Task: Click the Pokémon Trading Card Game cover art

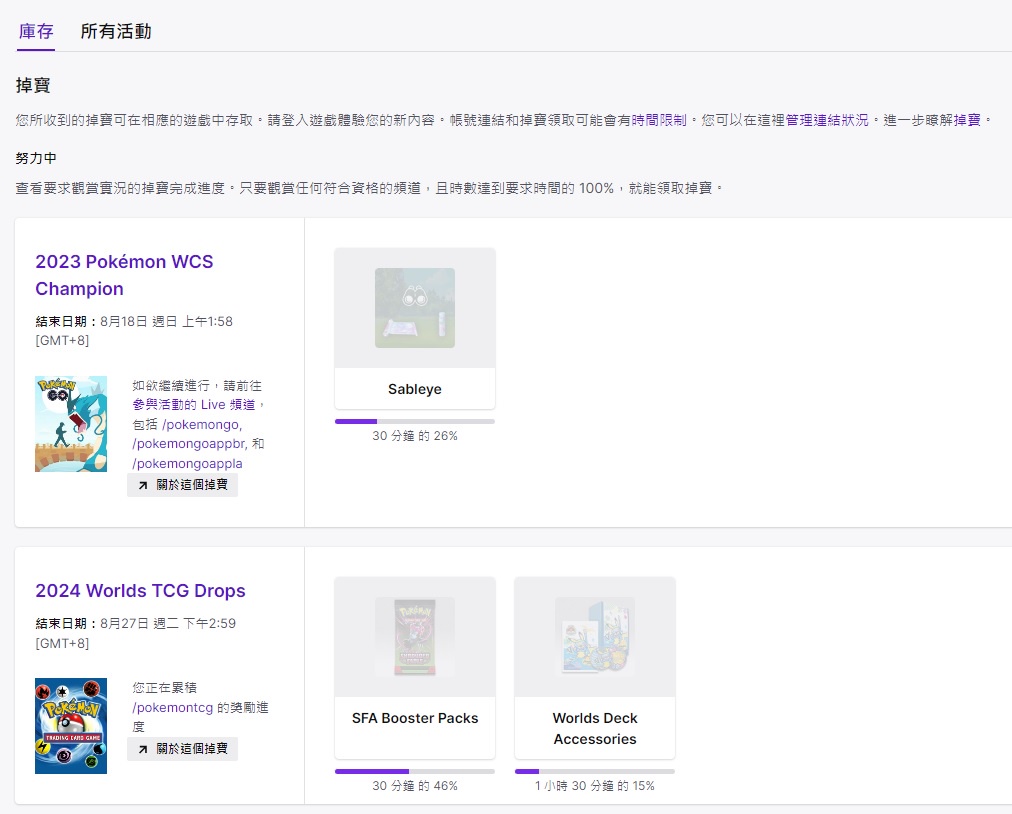Action: click(x=71, y=726)
